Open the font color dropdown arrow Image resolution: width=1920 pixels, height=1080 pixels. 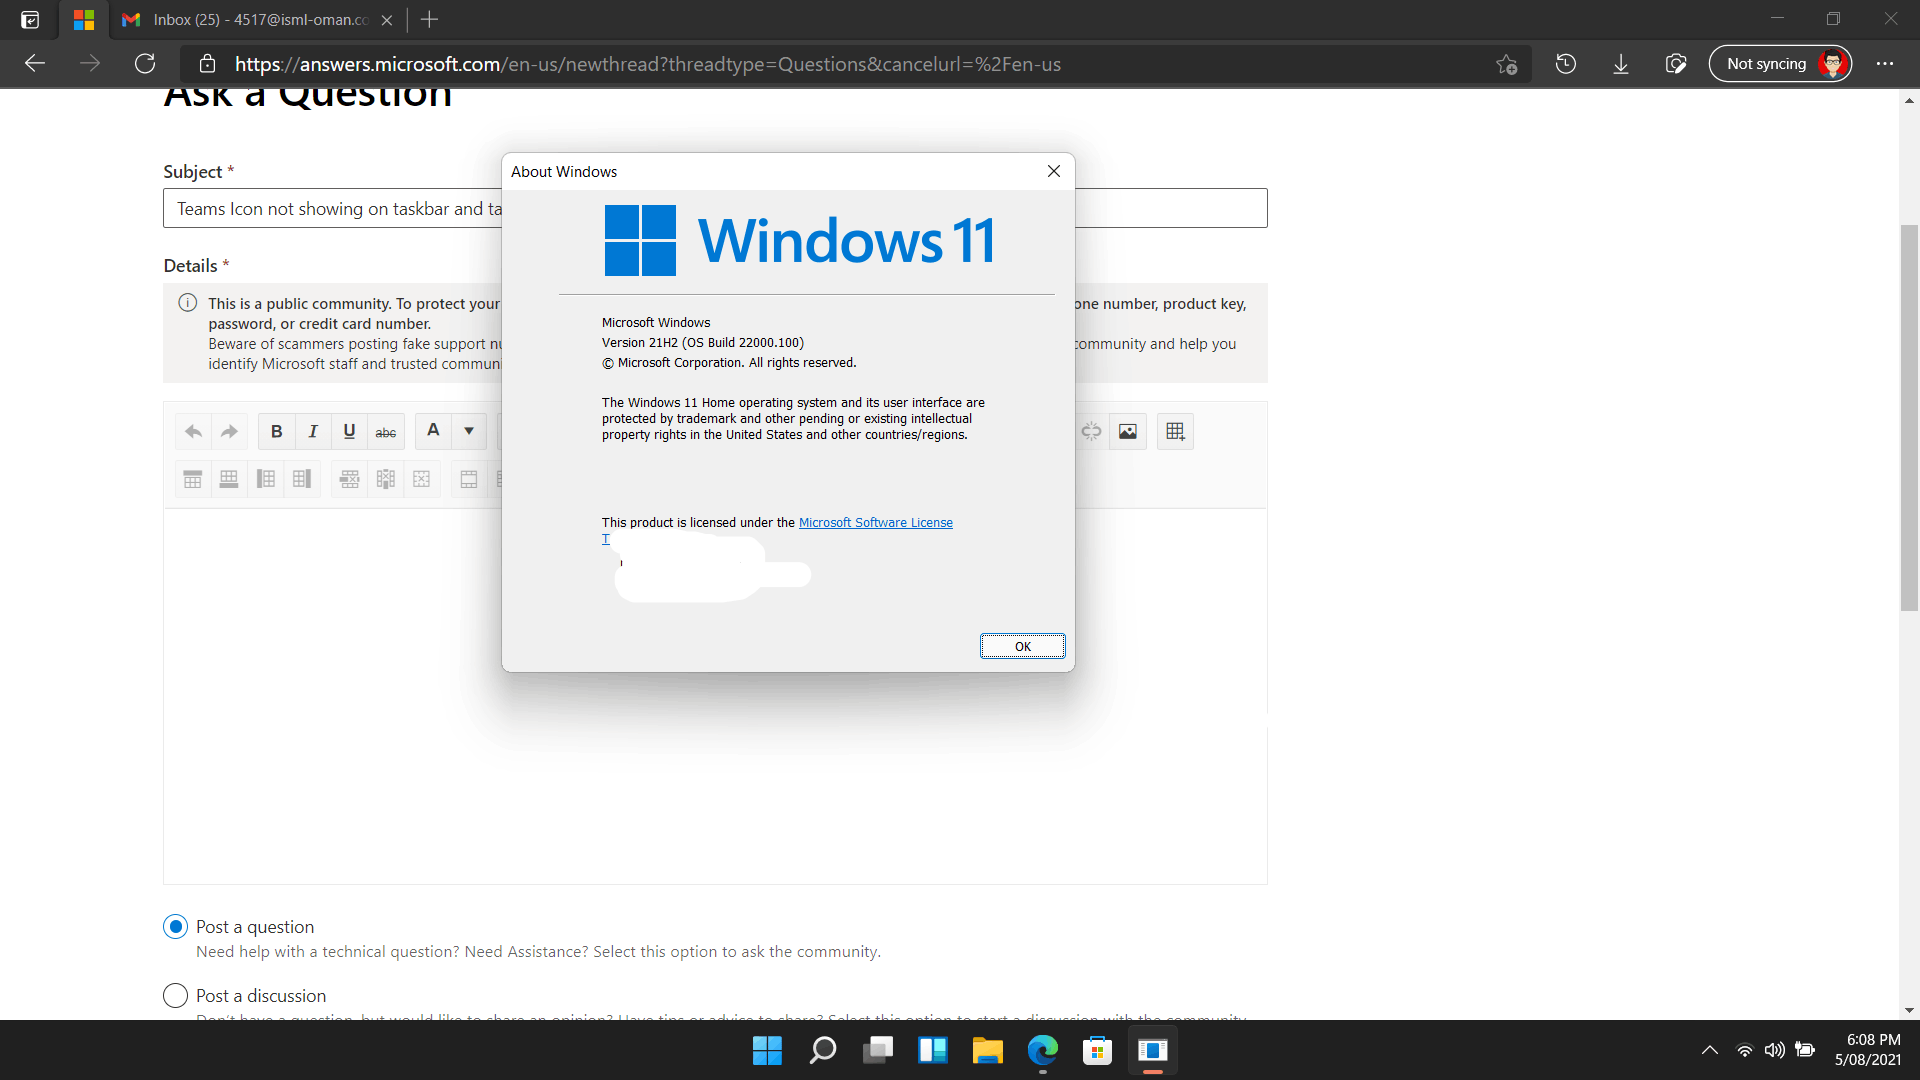coord(469,431)
